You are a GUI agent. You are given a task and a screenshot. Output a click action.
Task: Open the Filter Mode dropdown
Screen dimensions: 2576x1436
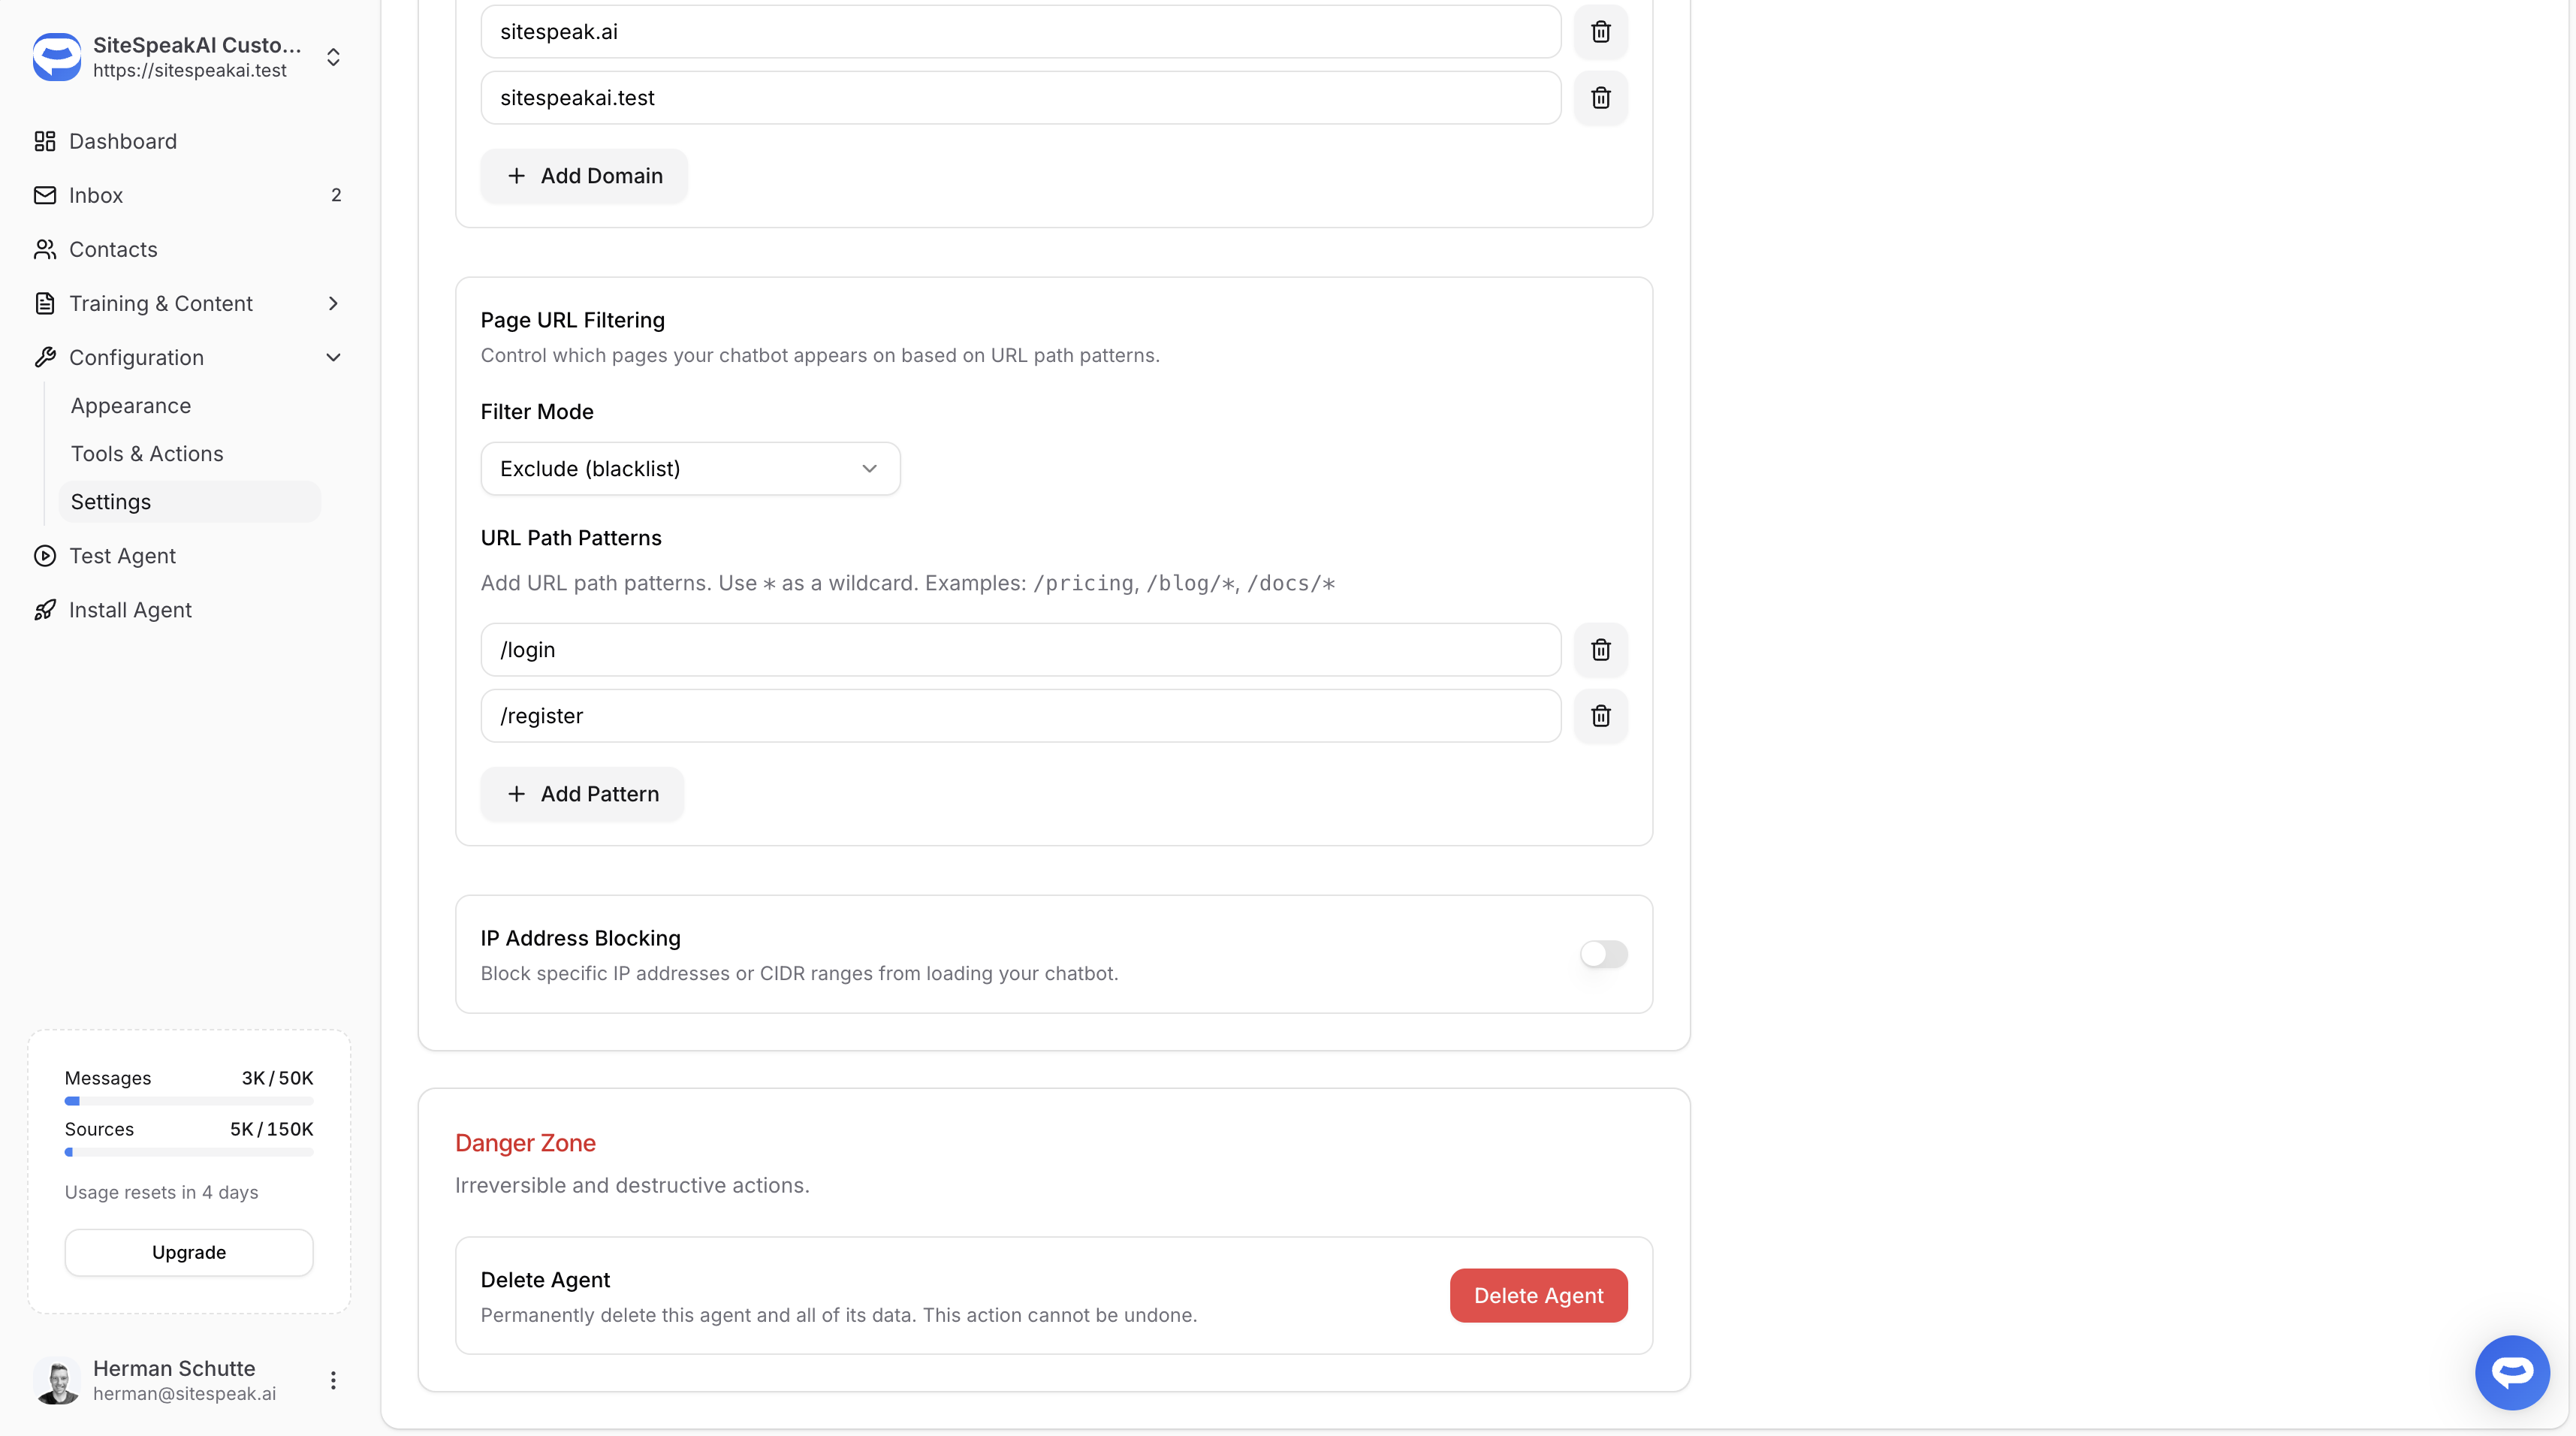[690, 468]
